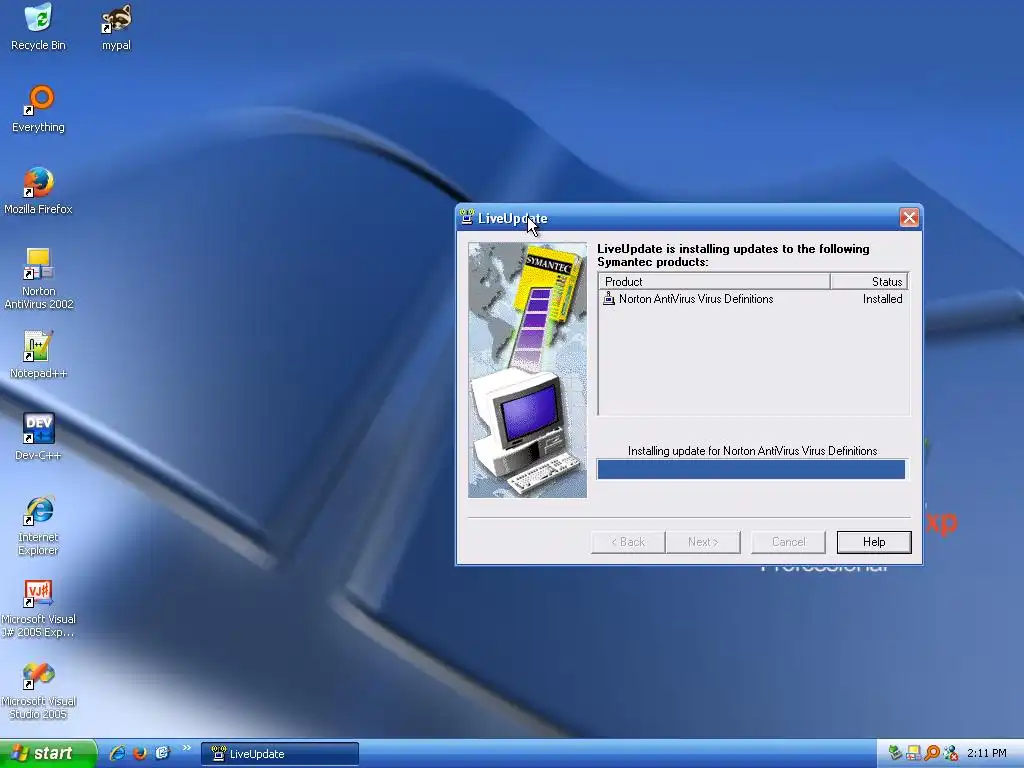Click the LiveUpdate title bar icon

tap(466, 217)
